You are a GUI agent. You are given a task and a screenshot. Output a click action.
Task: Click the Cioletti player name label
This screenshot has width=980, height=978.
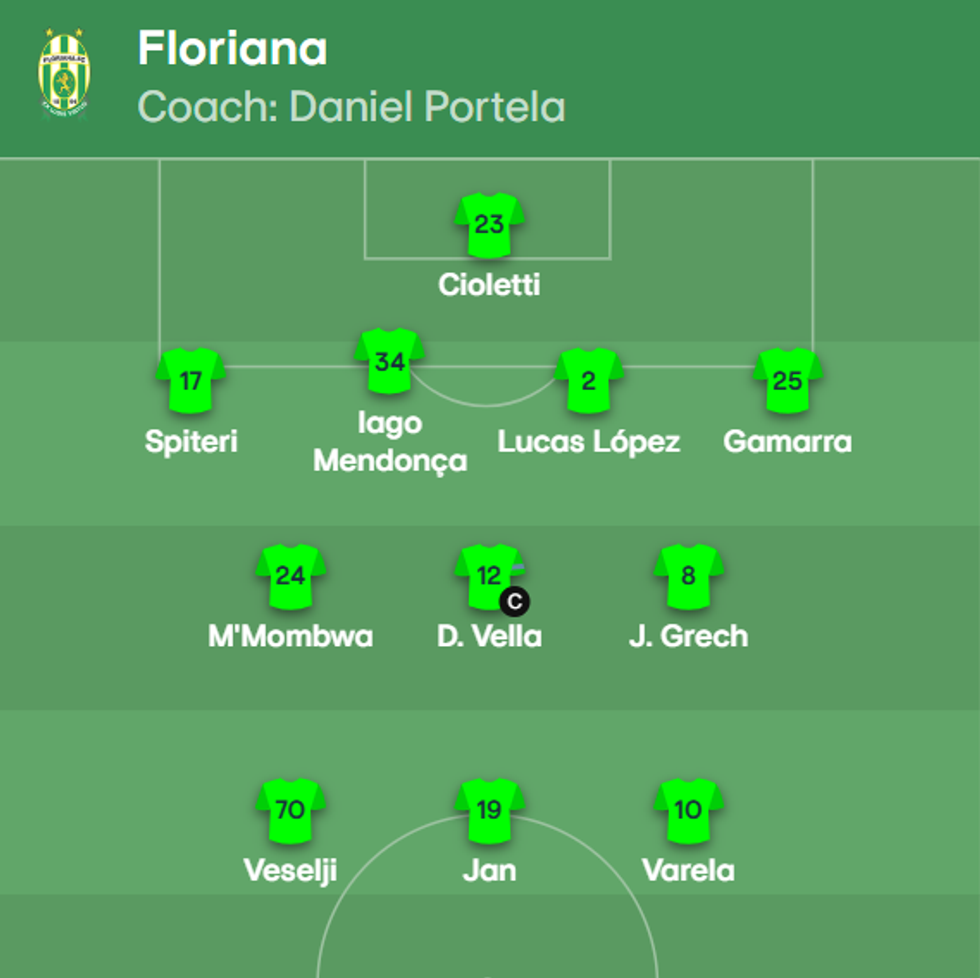[489, 285]
